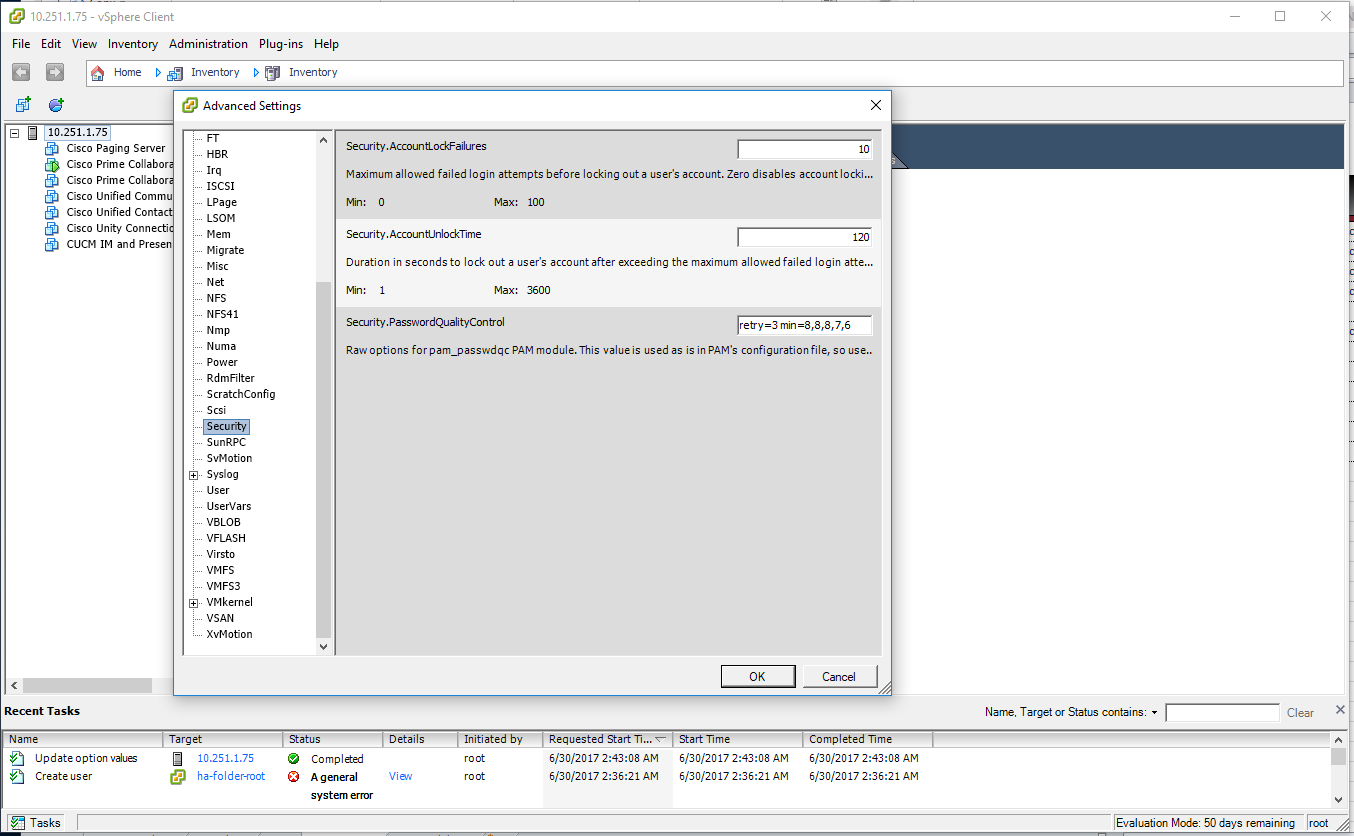The image size is (1354, 836).
Task: Click the back navigation arrow
Action: (20, 71)
